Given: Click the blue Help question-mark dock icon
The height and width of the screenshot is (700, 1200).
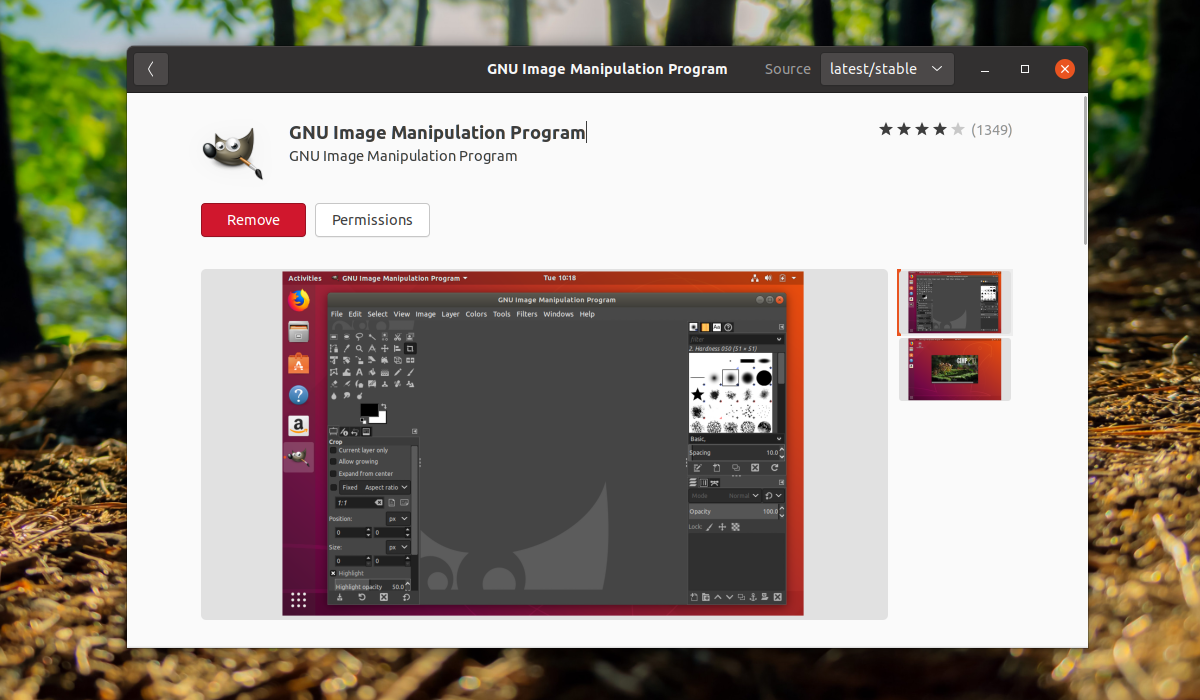Looking at the screenshot, I should (298, 395).
